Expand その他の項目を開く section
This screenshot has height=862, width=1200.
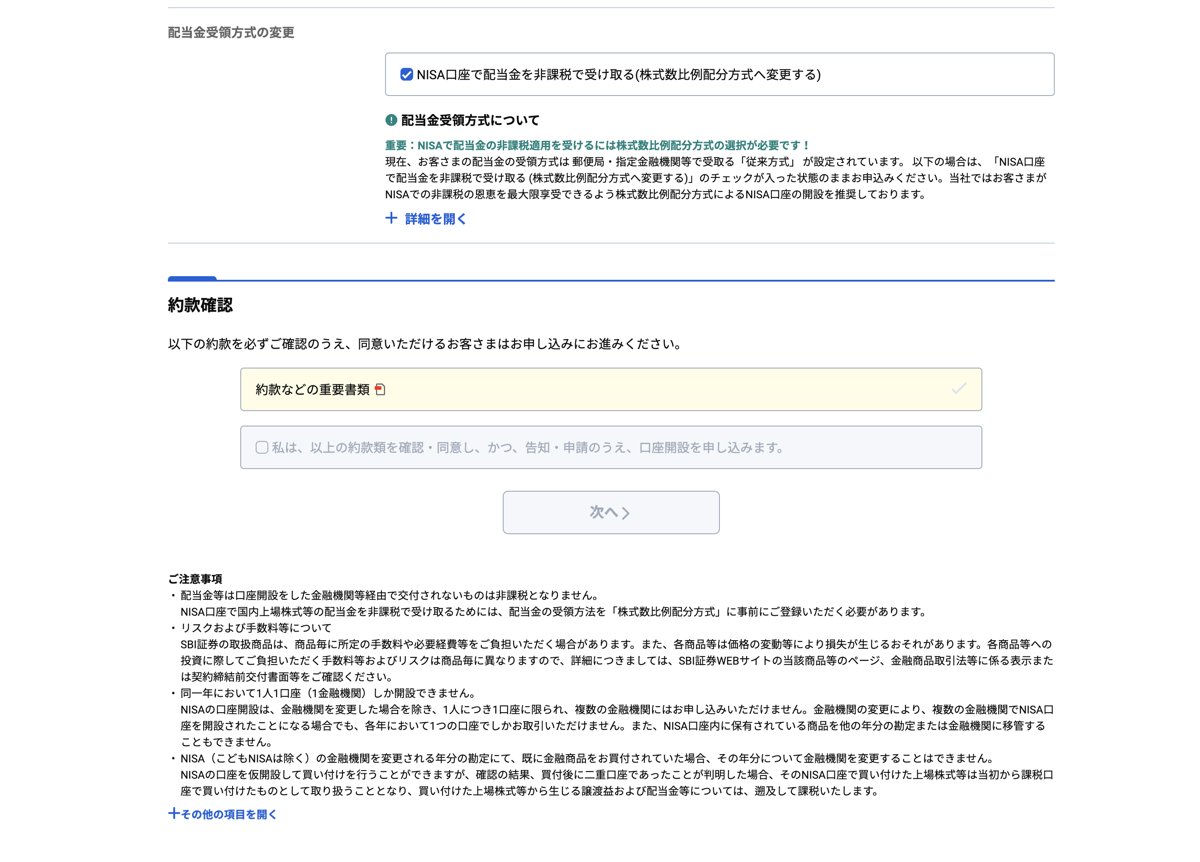tap(223, 814)
